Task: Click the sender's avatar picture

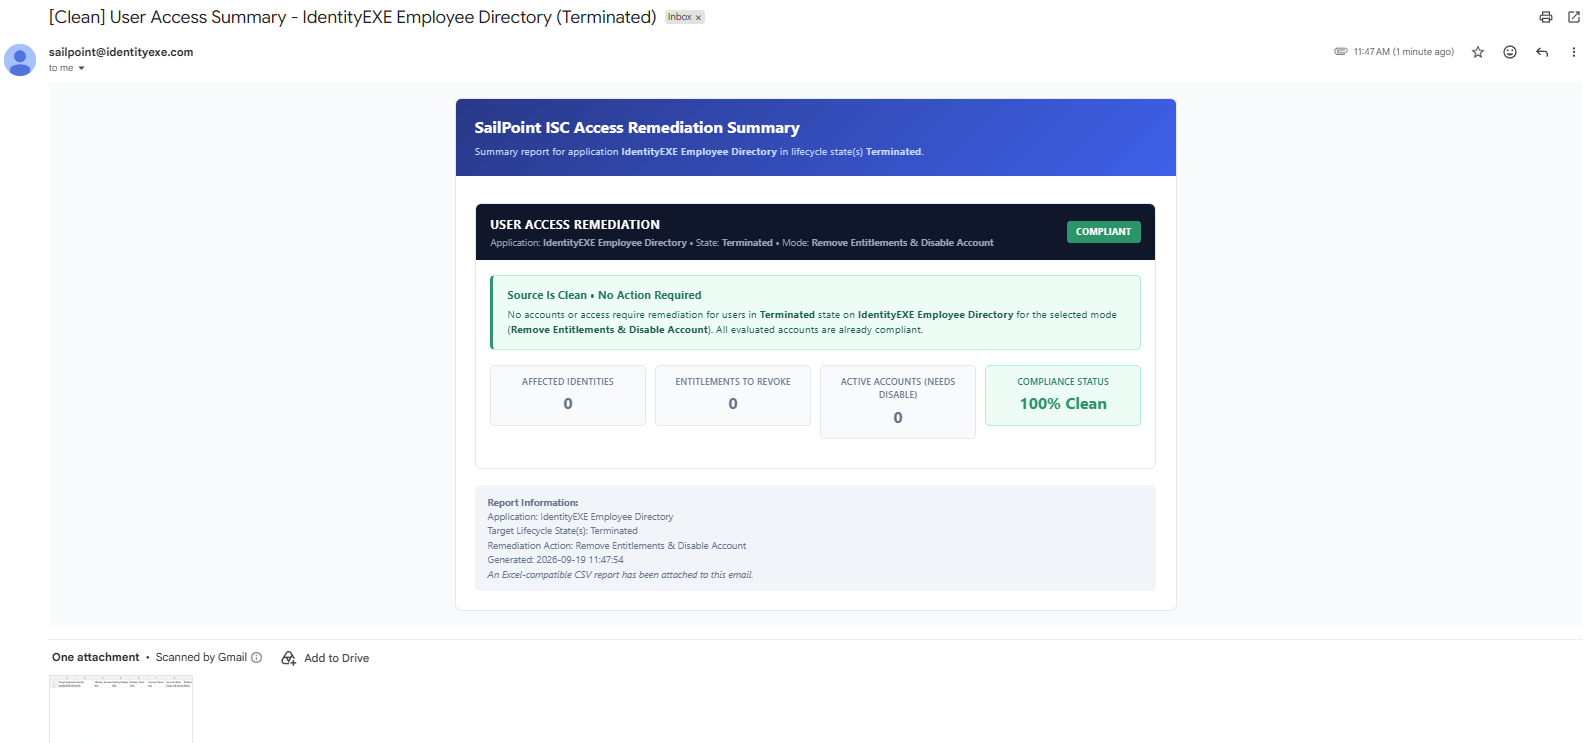Action: [x=20, y=60]
